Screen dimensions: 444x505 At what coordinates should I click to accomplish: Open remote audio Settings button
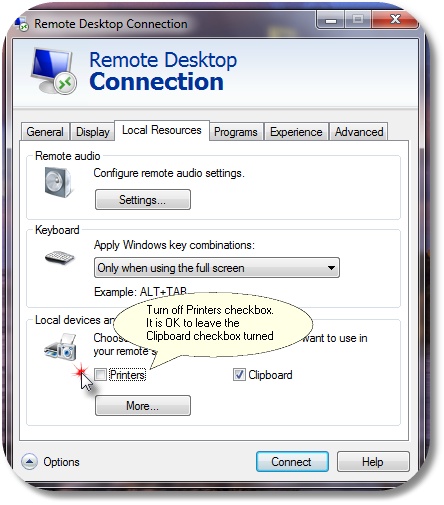[x=143, y=200]
